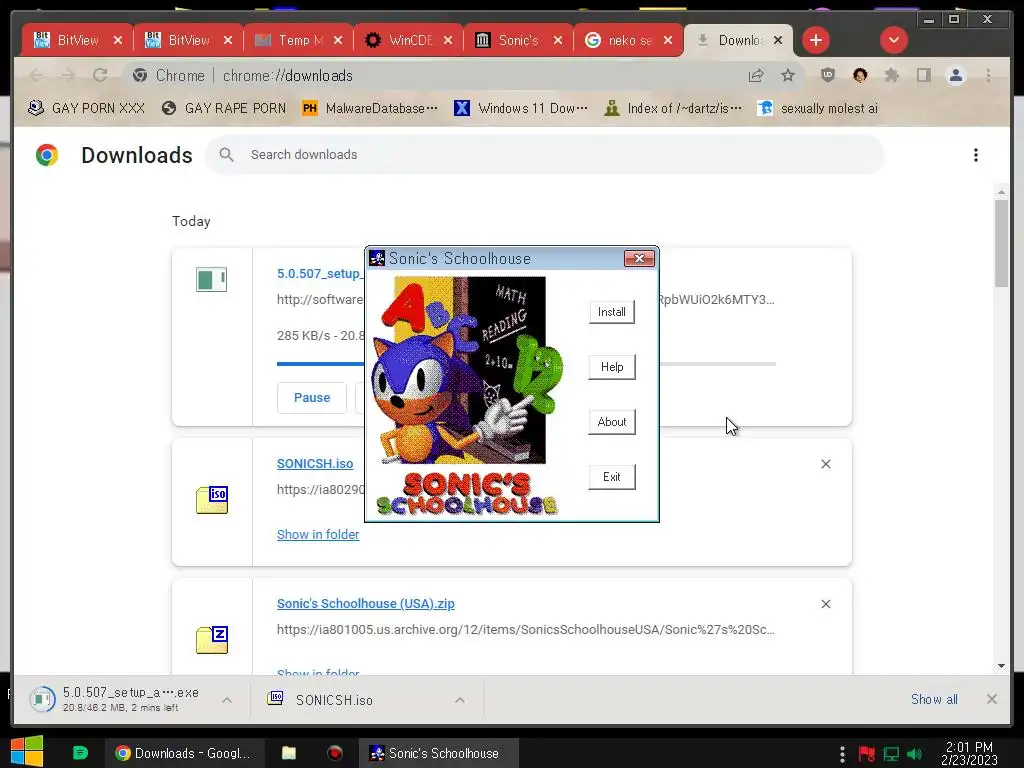Switch to the Sonic's tab
1024x768 pixels.
(x=519, y=40)
